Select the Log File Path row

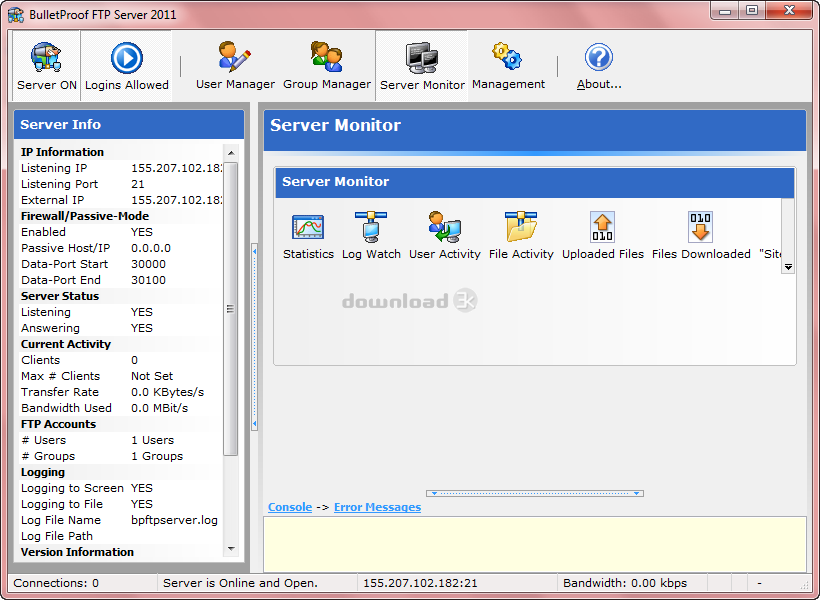point(121,536)
